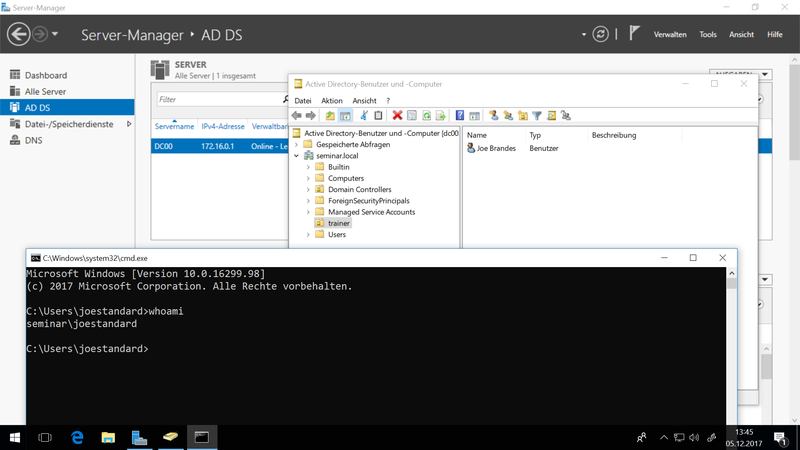Open the Tools menu in Server Manager
The height and width of the screenshot is (450, 800).
click(708, 34)
